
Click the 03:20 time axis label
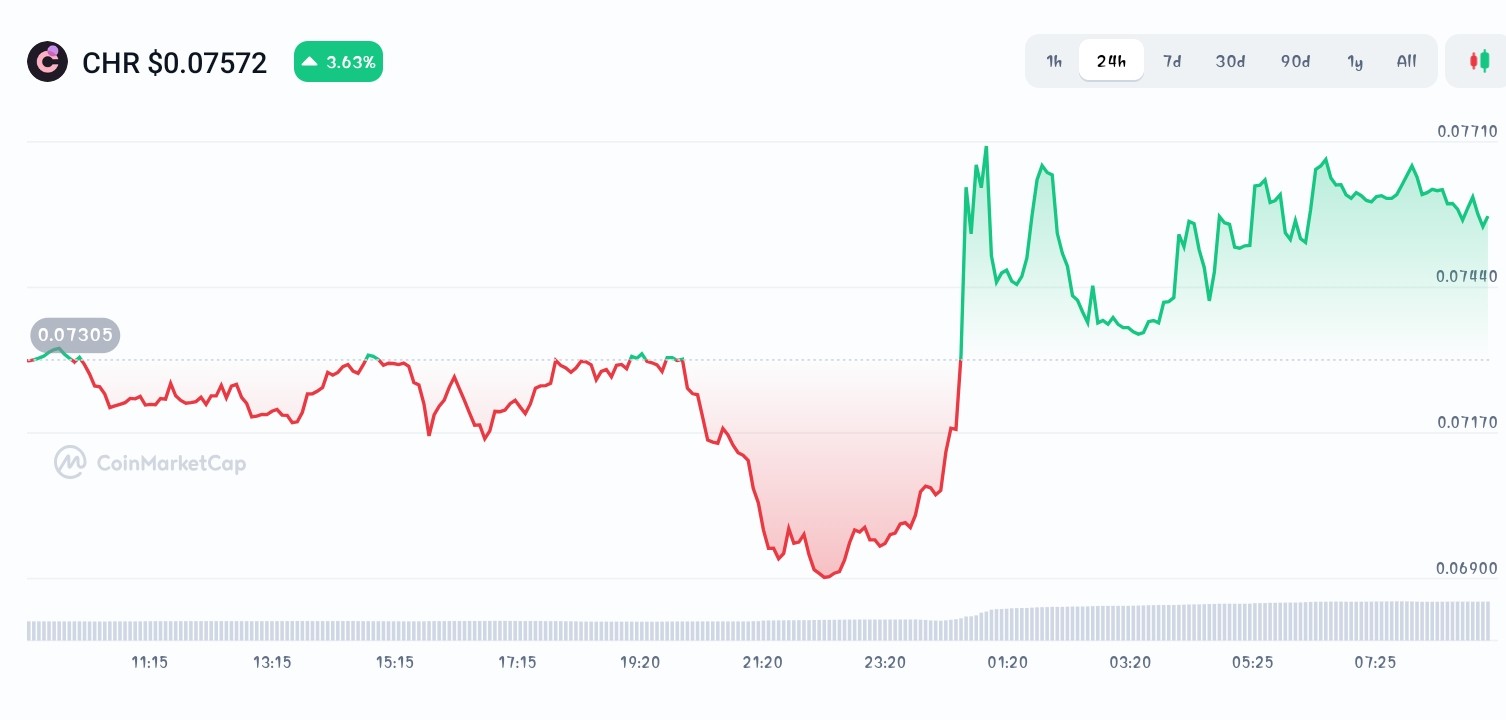tap(1130, 662)
